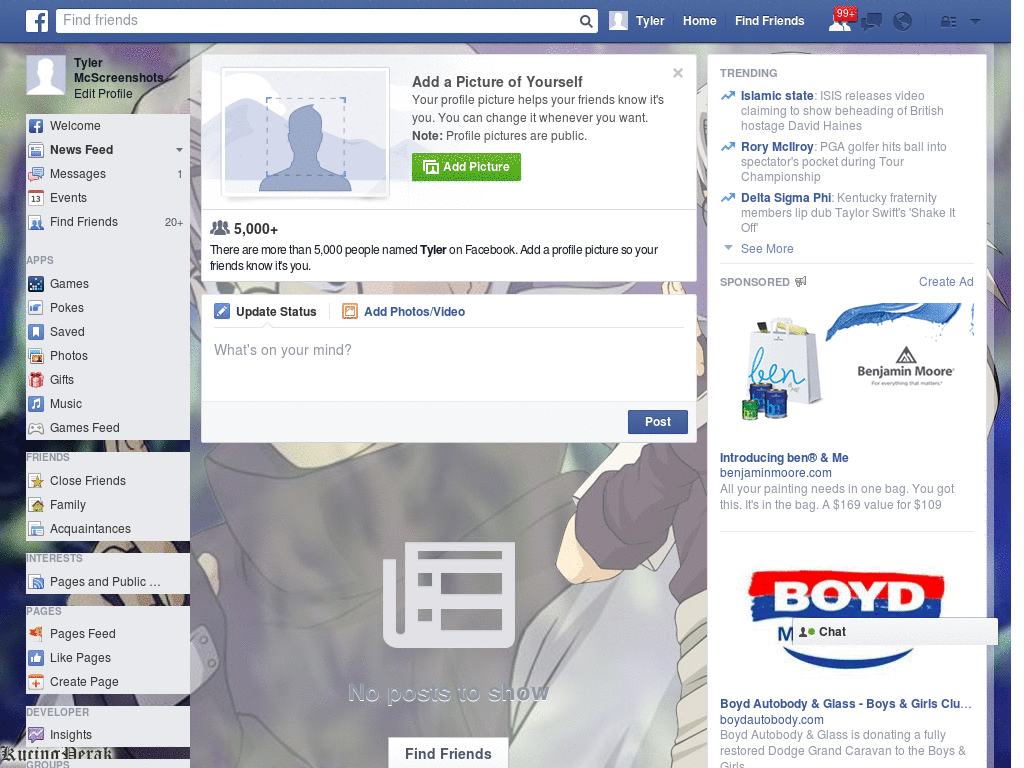Click Create Ad link
Screen dimensions: 1024x768
(946, 282)
